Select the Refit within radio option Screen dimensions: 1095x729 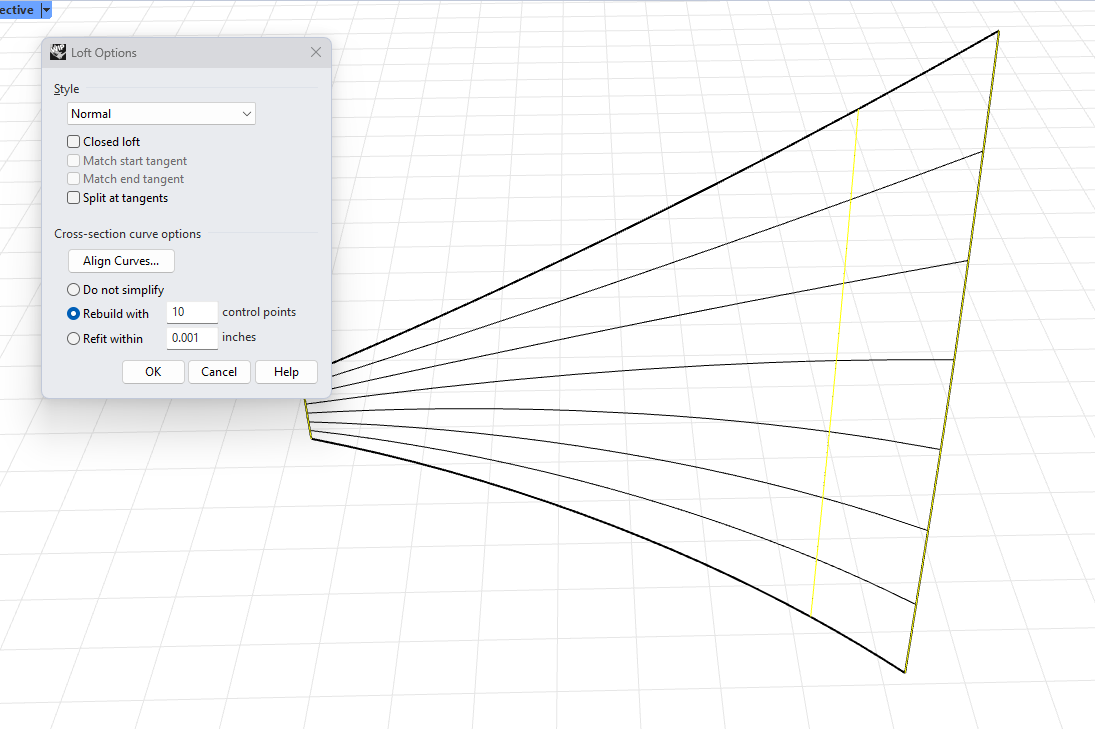pos(73,339)
